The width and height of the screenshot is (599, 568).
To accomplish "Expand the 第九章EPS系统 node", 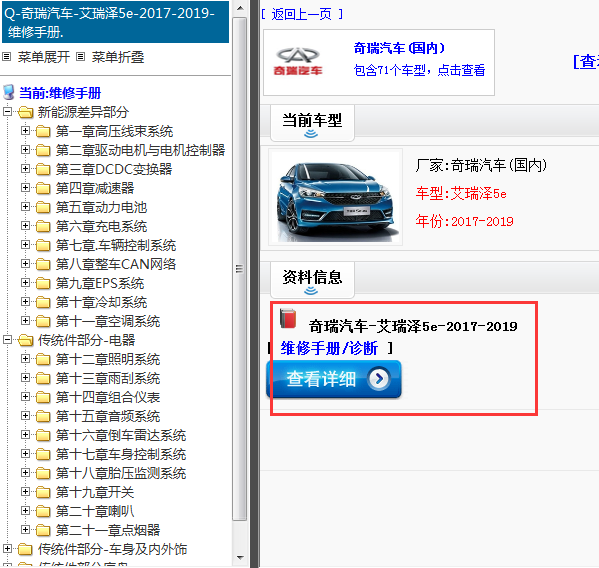I will [25, 283].
